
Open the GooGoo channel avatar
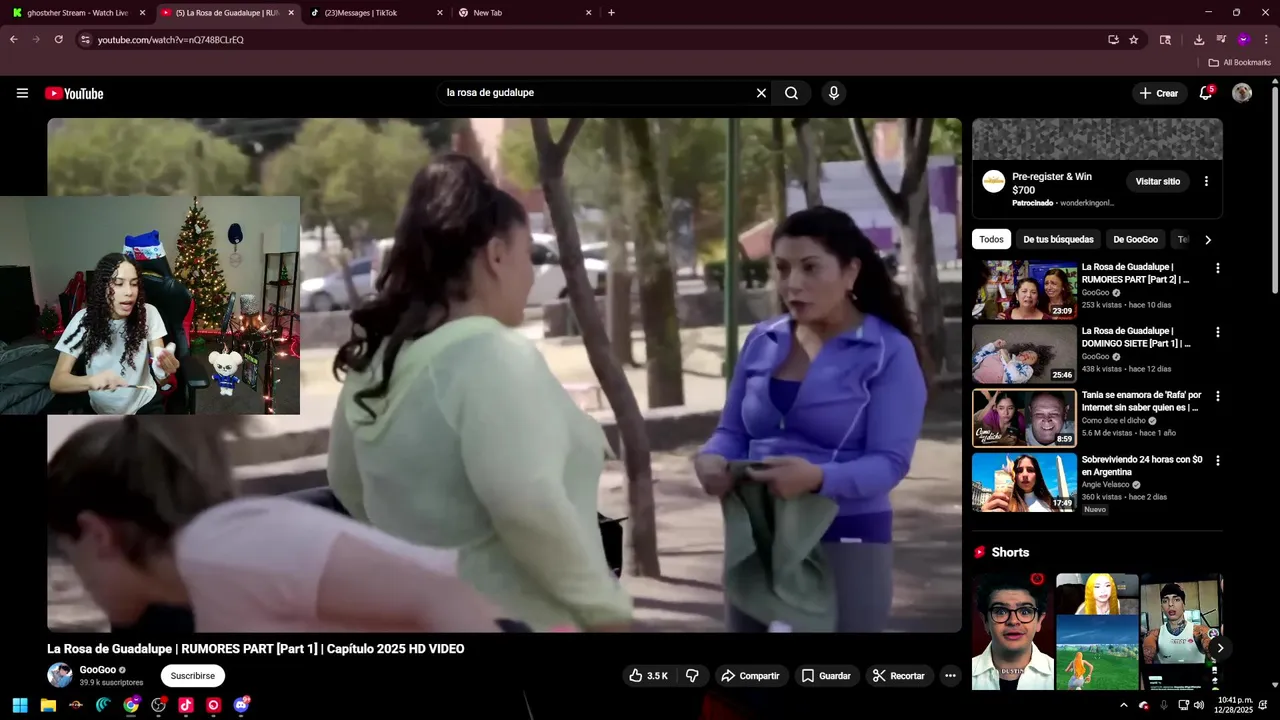[x=60, y=675]
